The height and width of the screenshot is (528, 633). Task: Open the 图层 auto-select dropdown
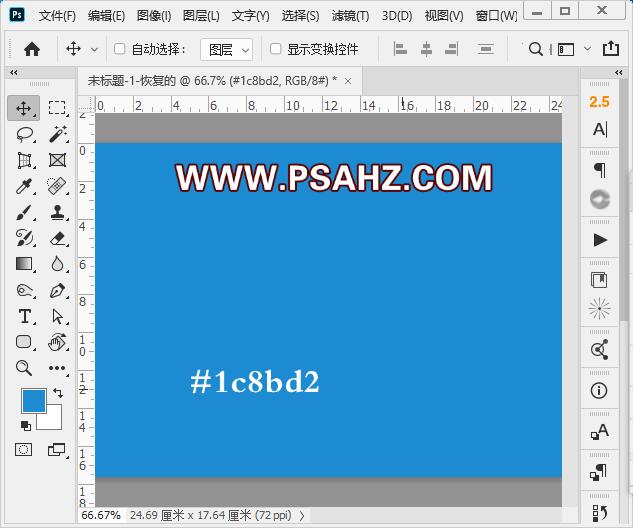pos(226,50)
